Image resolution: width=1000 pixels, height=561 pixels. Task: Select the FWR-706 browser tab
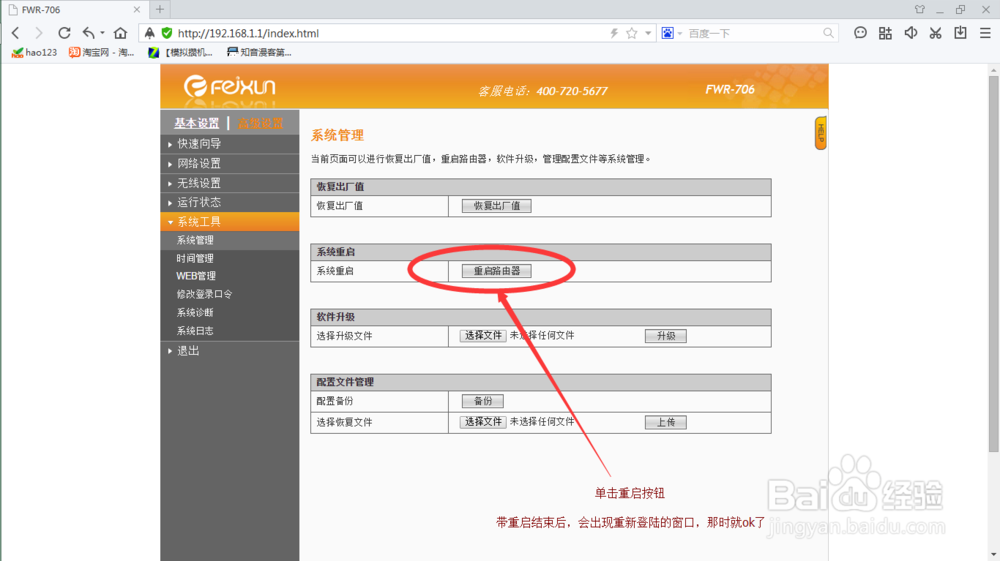[x=74, y=10]
